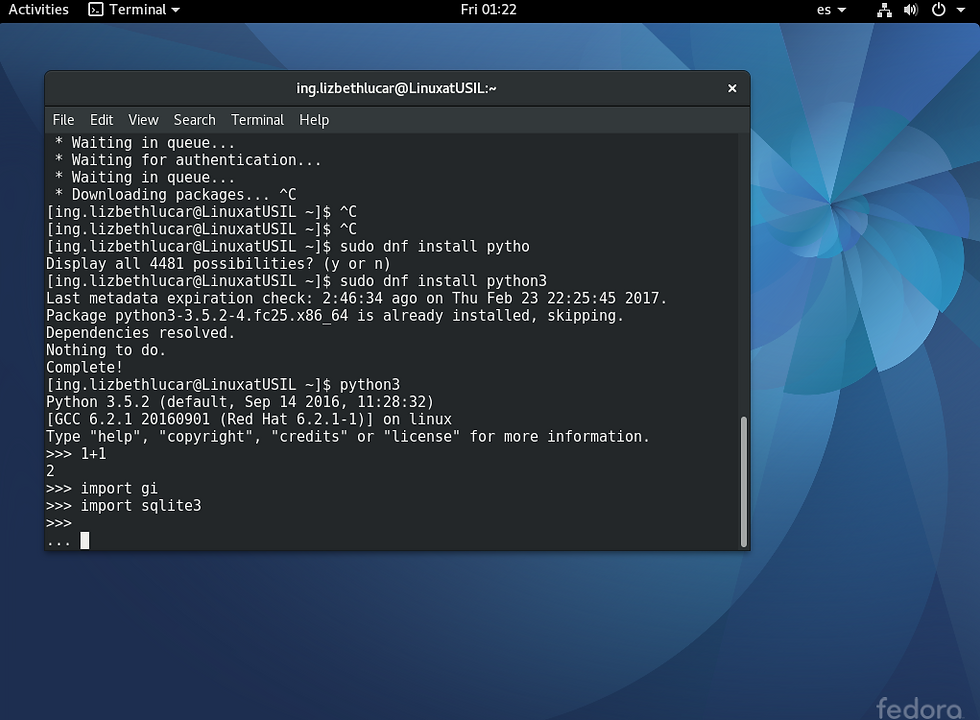The height and width of the screenshot is (720, 980).
Task: Click the terminal title ing.lizbethlucar@LinuxatUSIL:~
Action: pyautogui.click(x=396, y=88)
